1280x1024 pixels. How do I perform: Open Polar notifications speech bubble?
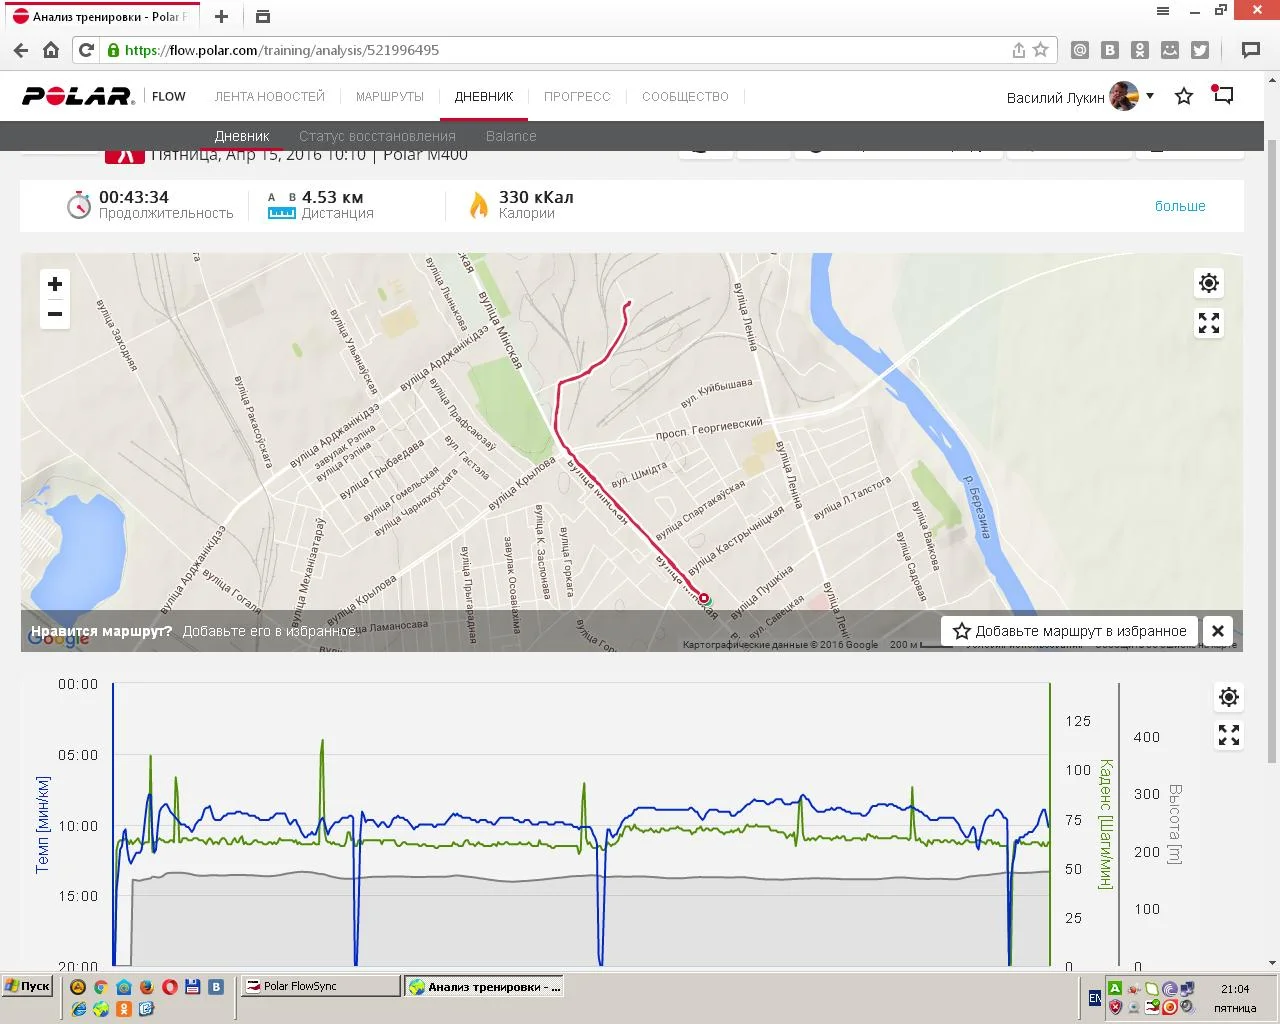pos(1223,95)
